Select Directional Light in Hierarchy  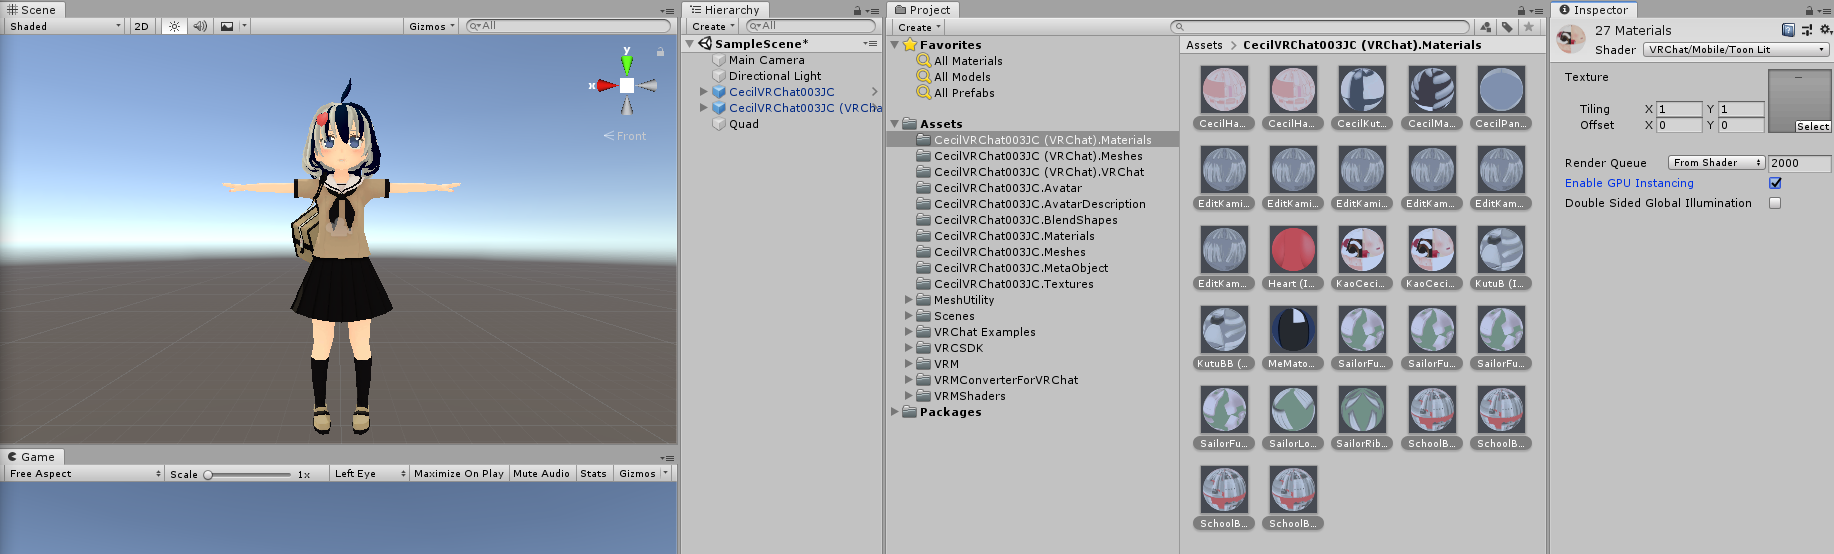click(775, 76)
